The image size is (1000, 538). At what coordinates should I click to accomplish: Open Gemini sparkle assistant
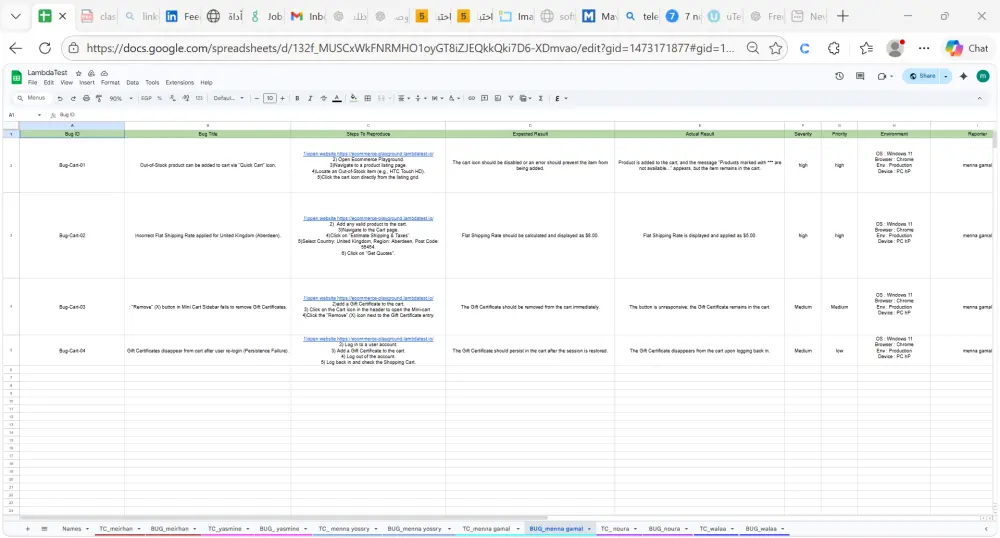[964, 76]
